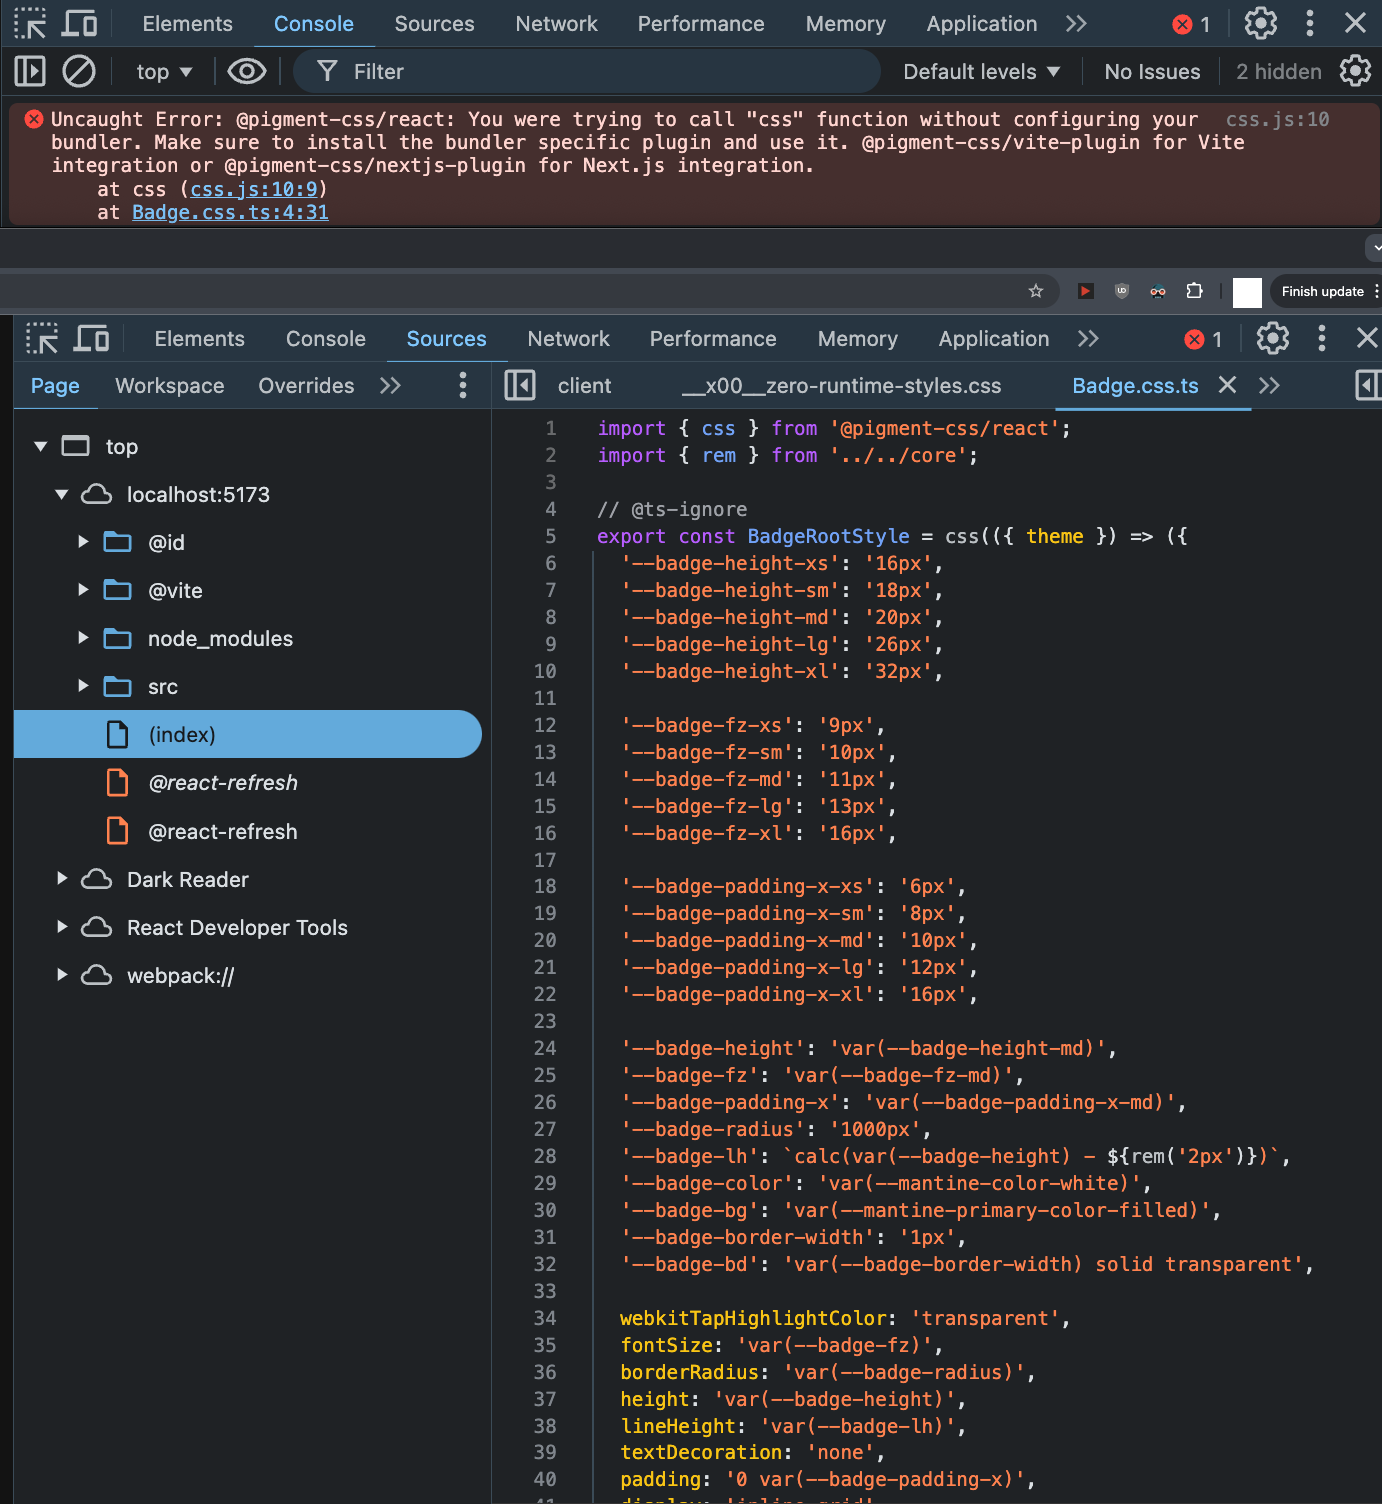Open Elements tab in top DevTools
Image resolution: width=1382 pixels, height=1504 pixels.
(x=187, y=24)
